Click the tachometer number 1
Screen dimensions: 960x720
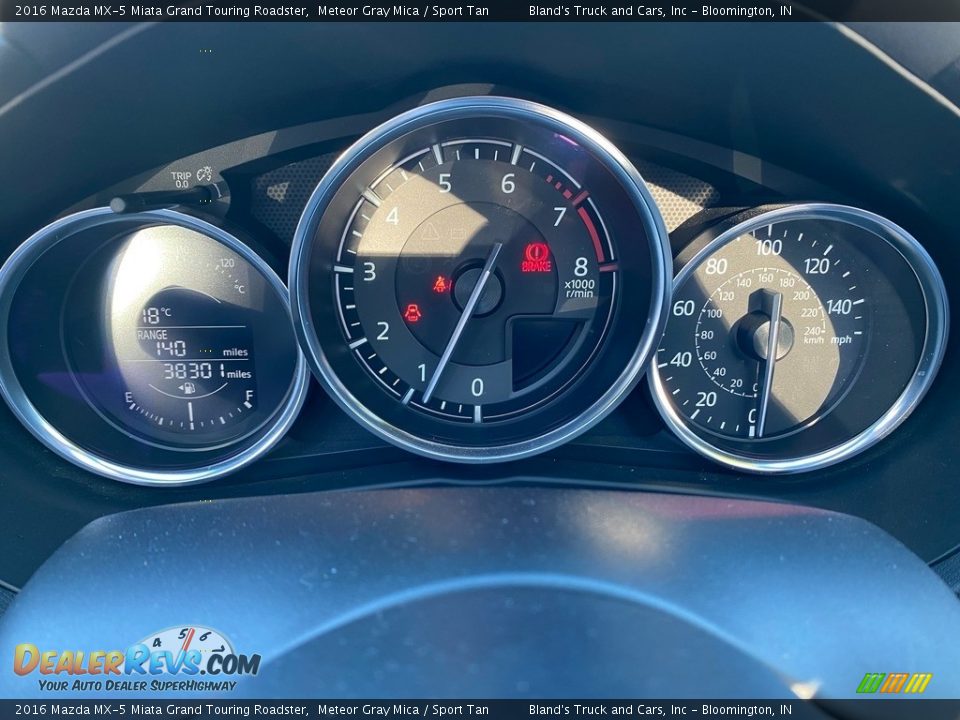pos(421,372)
